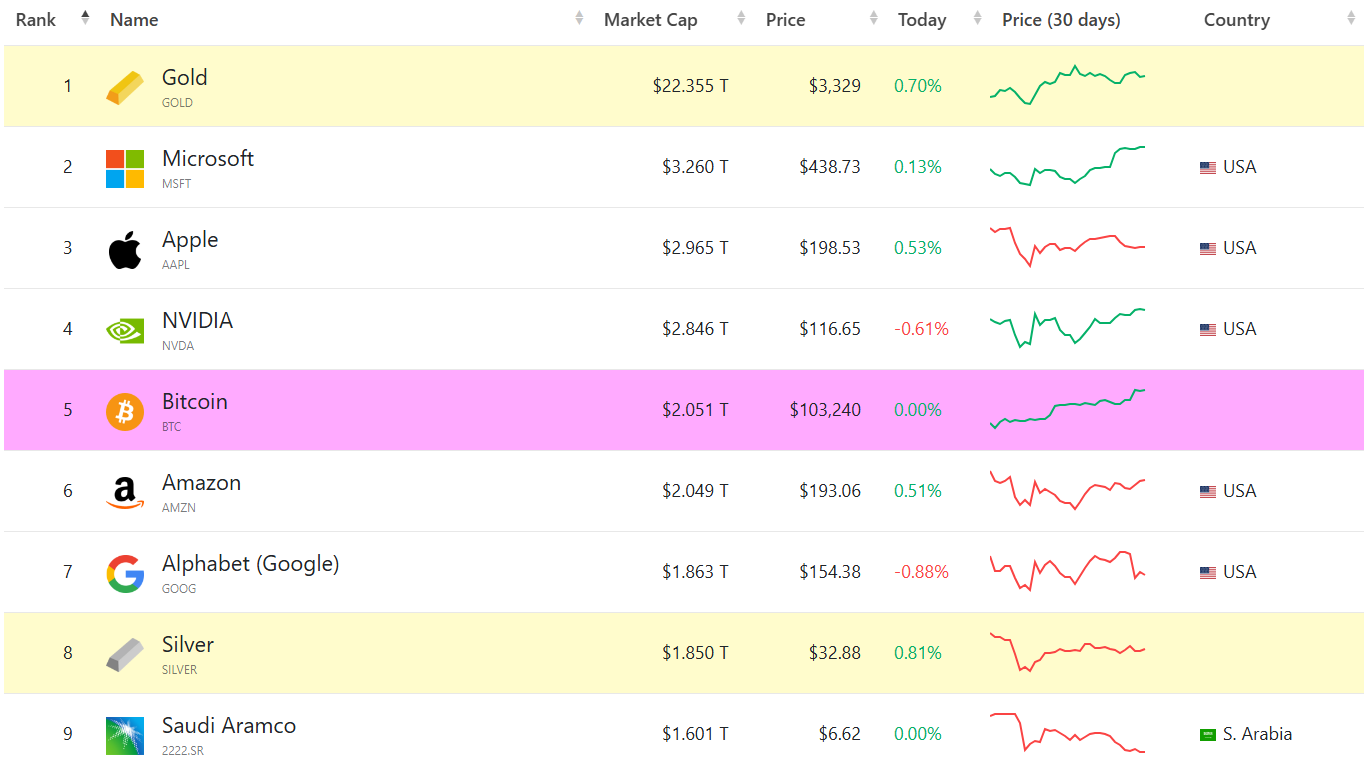
Task: Click Apple's 30-day price chart
Action: pyautogui.click(x=1067, y=247)
